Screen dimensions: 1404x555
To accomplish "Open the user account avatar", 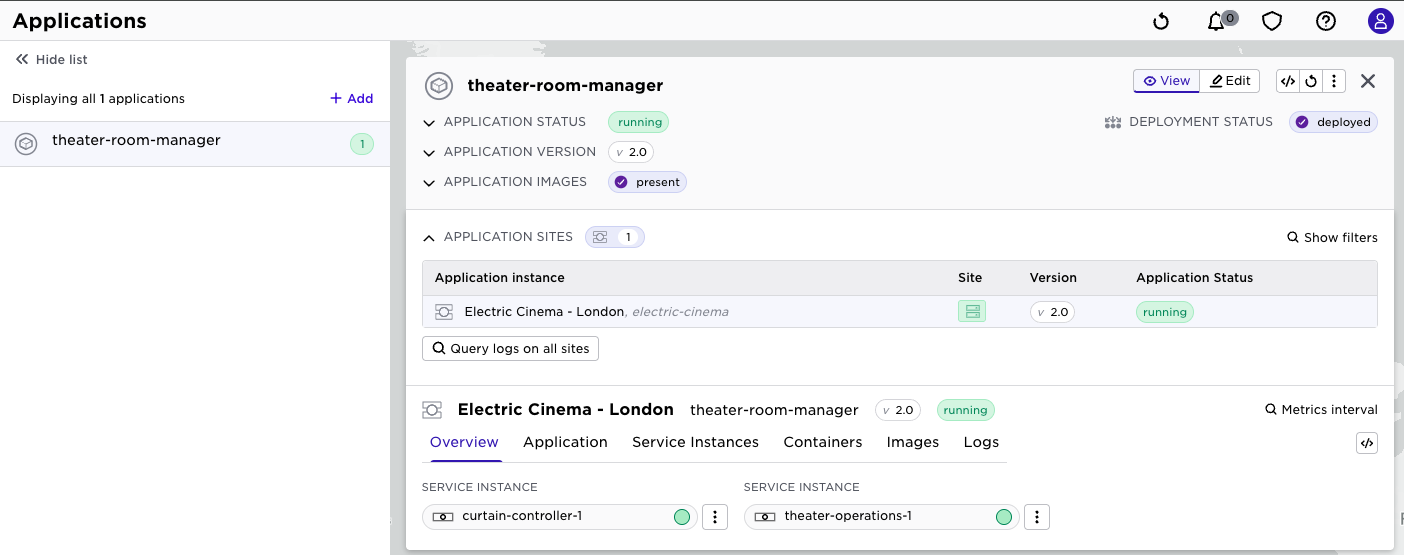I will 1381,21.
